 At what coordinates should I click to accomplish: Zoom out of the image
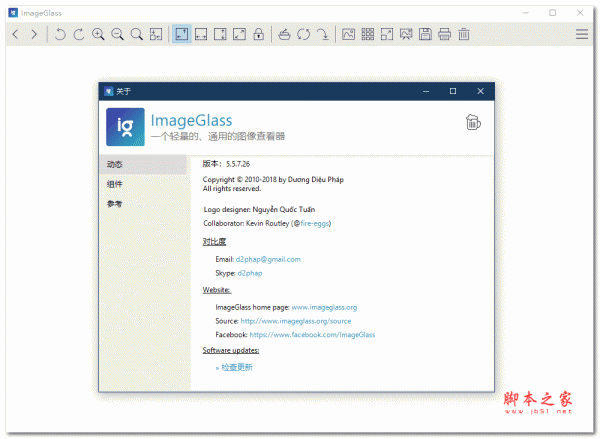117,34
